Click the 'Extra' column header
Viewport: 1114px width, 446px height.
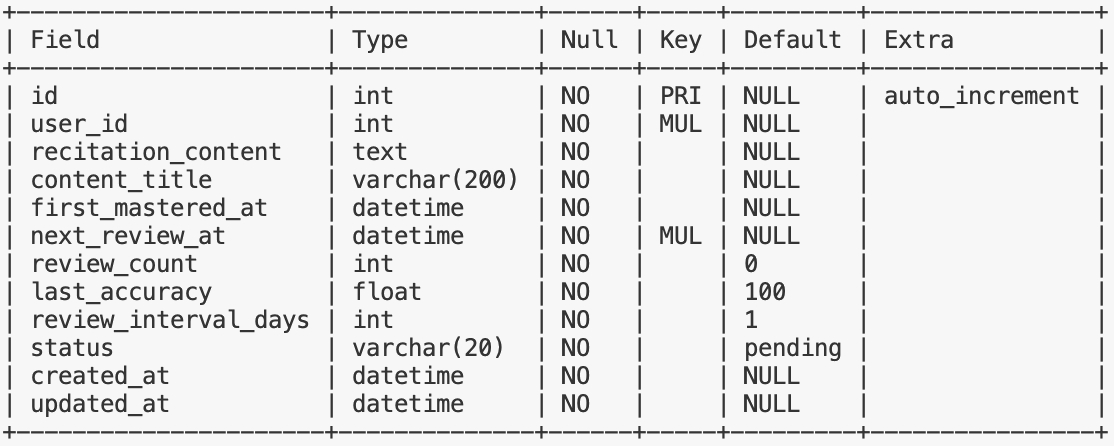coord(919,40)
